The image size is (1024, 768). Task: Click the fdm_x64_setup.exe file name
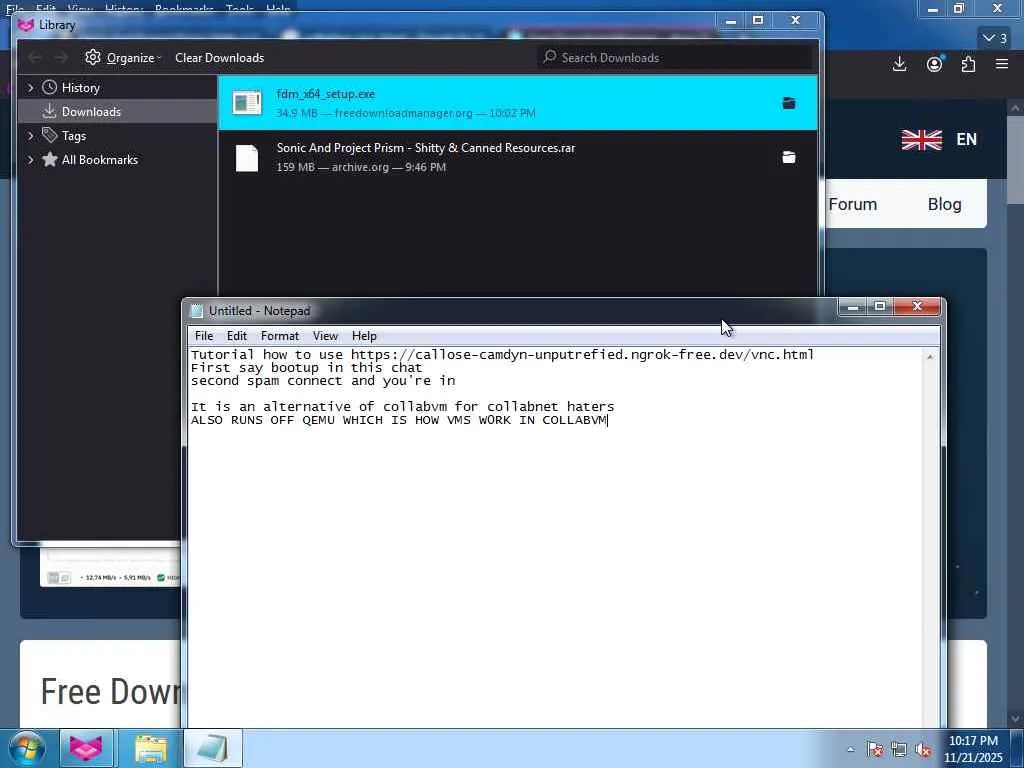325,94
